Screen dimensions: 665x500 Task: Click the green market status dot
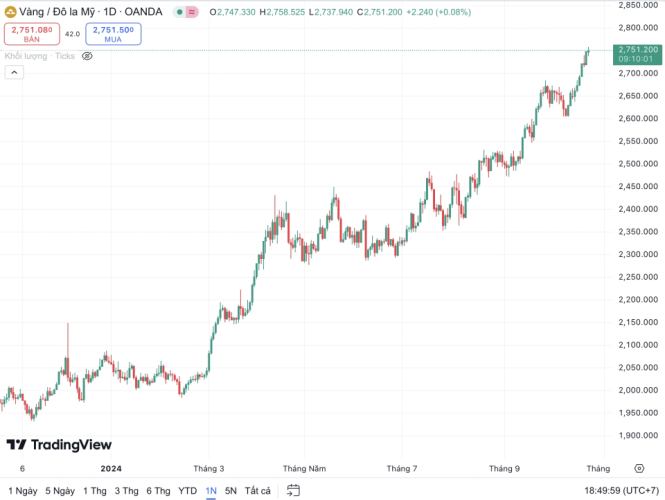click(179, 12)
